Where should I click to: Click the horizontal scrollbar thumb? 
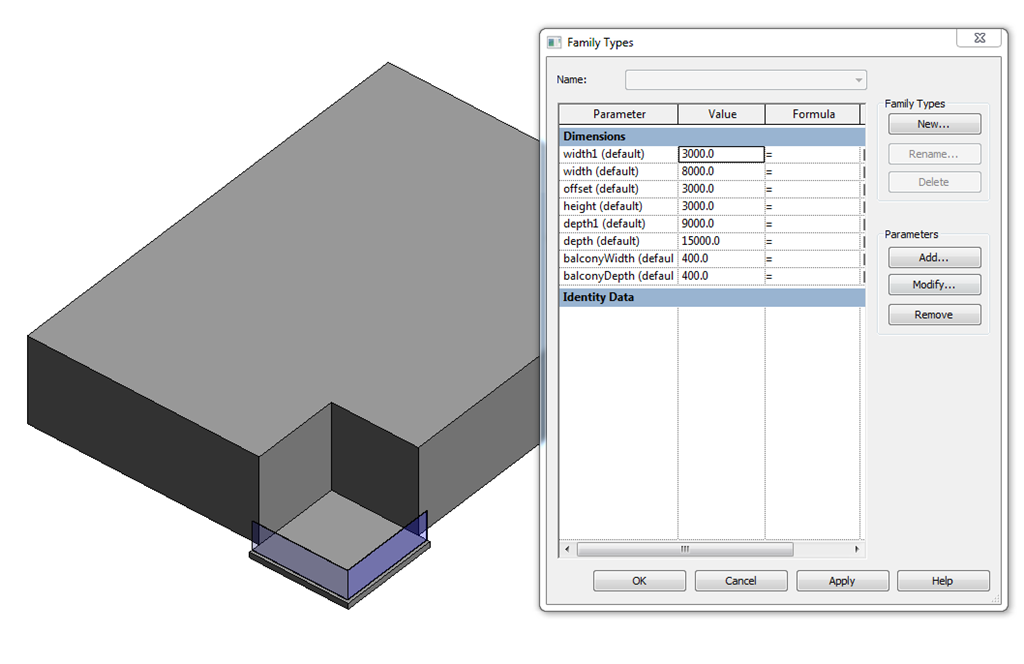coord(684,549)
